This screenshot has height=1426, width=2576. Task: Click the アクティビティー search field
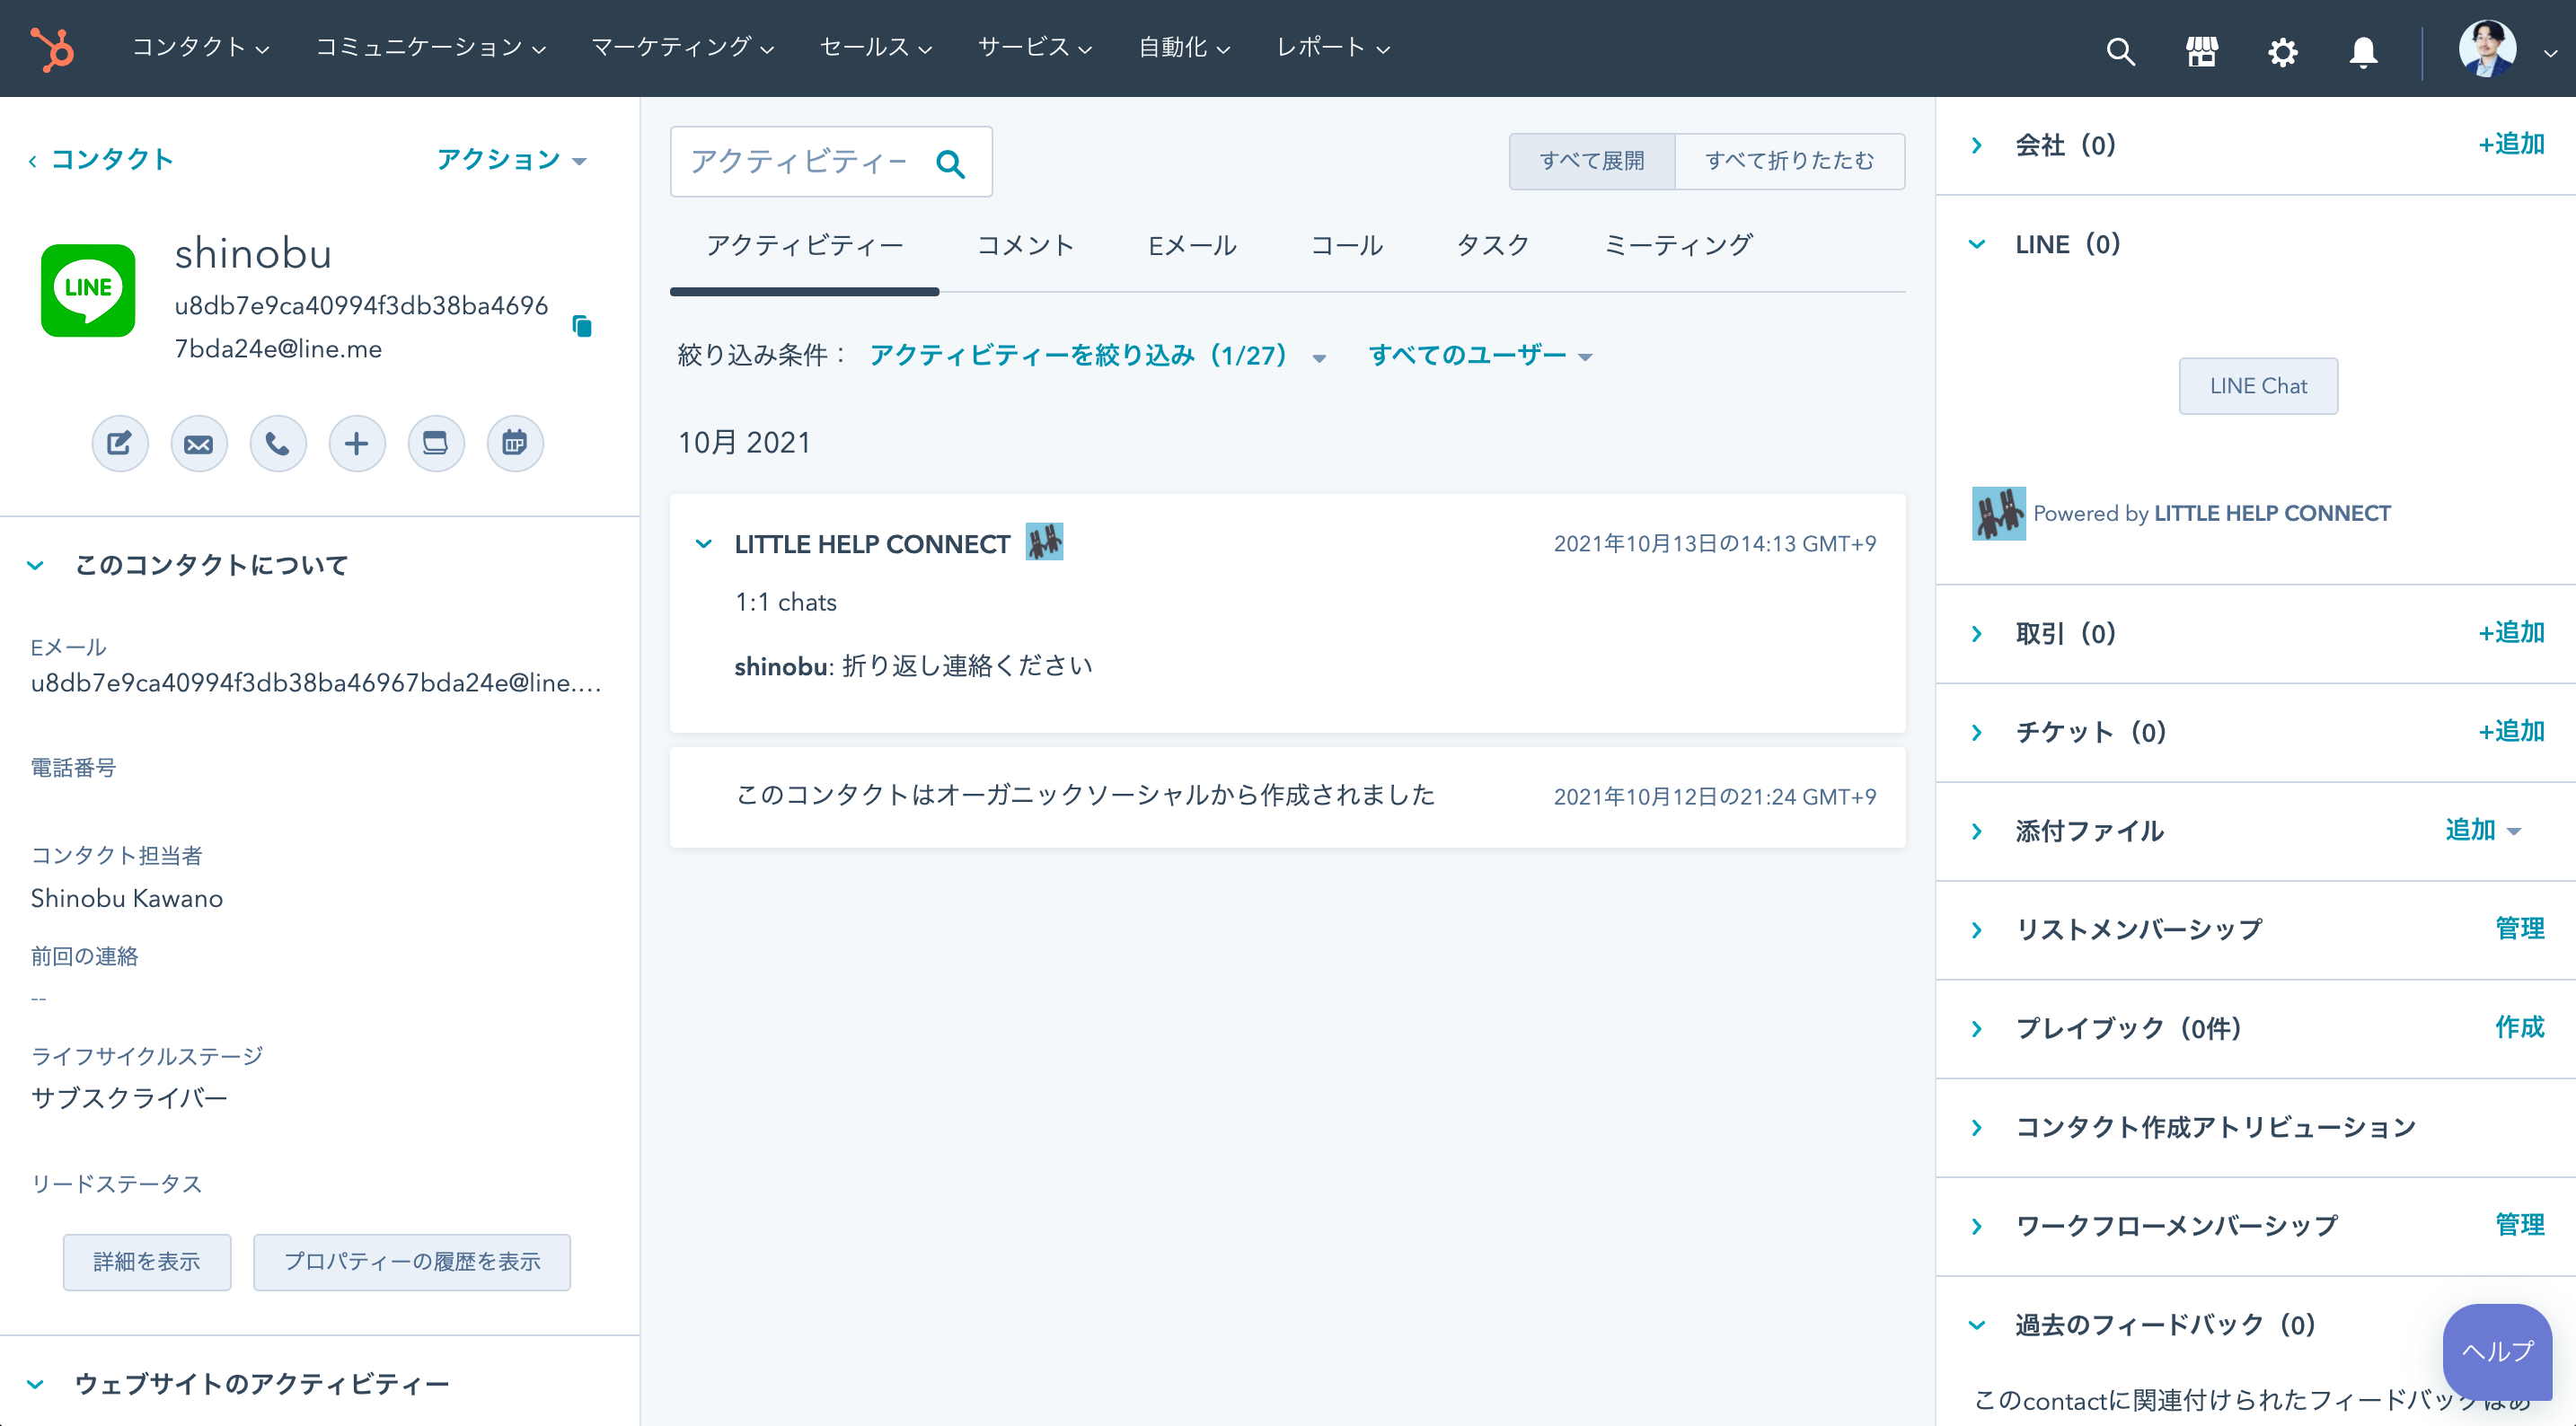tap(800, 161)
